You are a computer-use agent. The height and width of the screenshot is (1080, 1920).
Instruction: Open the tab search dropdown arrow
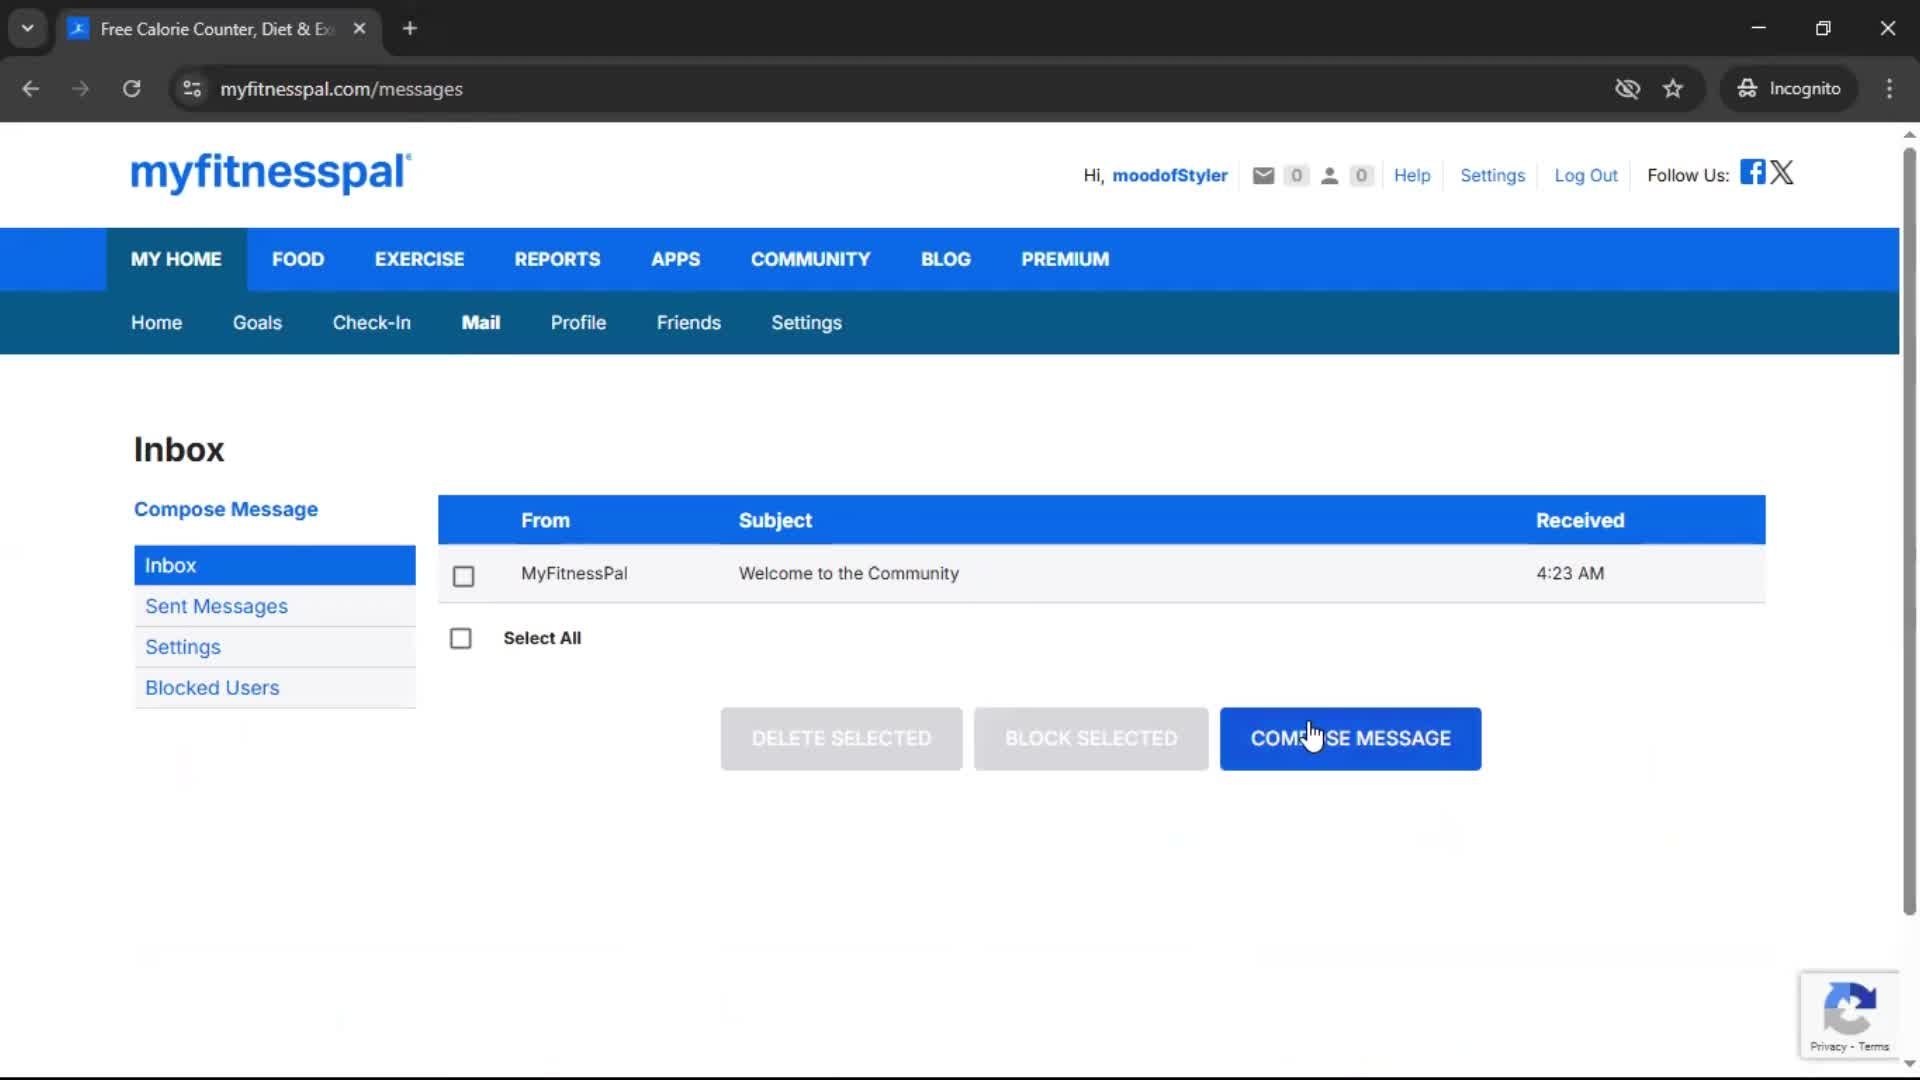pyautogui.click(x=28, y=29)
